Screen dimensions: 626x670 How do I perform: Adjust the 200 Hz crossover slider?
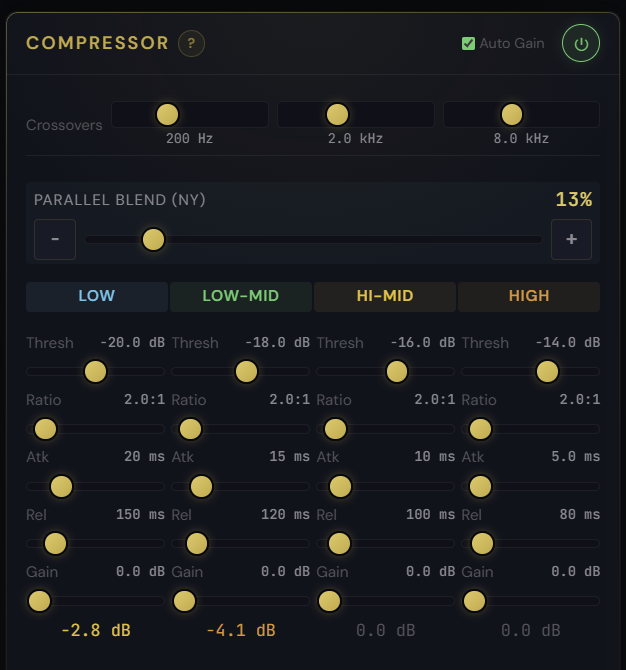(190, 115)
